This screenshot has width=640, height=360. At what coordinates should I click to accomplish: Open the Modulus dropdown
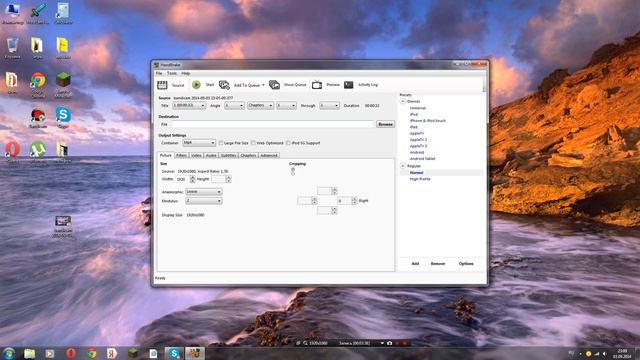(x=204, y=201)
